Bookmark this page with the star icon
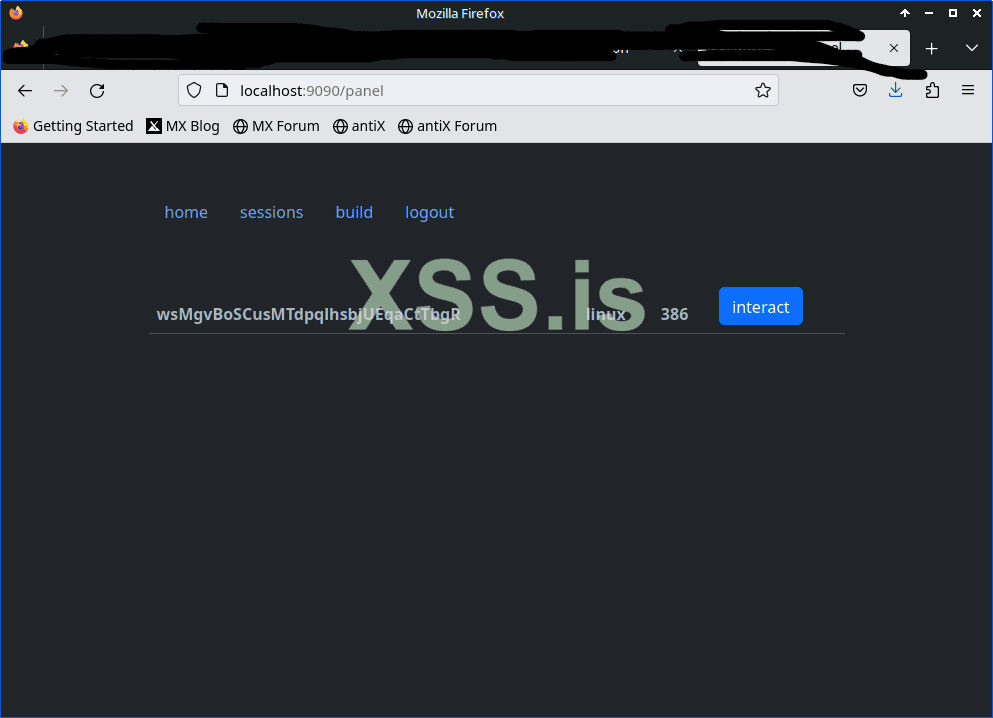The height and width of the screenshot is (718, 993). pos(762,91)
